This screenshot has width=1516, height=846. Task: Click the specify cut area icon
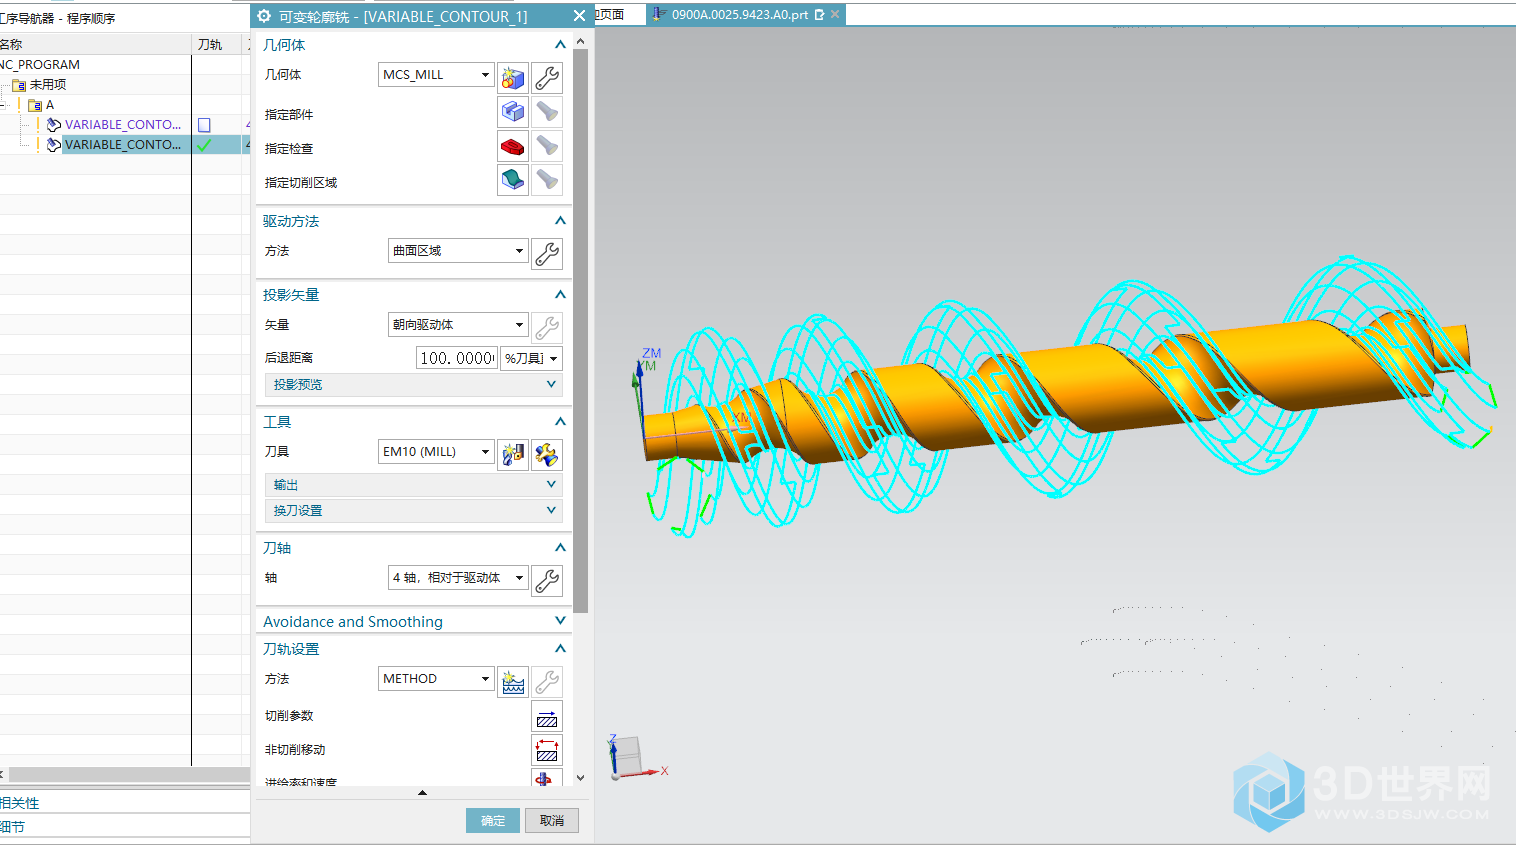(513, 181)
